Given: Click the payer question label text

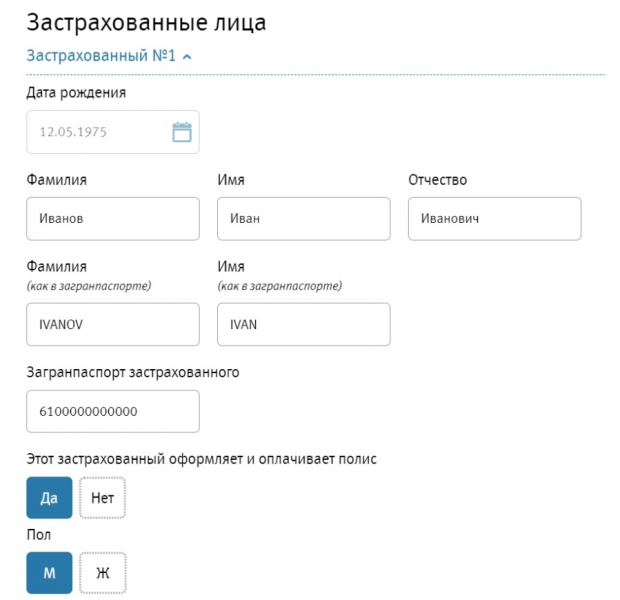Looking at the screenshot, I should click(201, 459).
